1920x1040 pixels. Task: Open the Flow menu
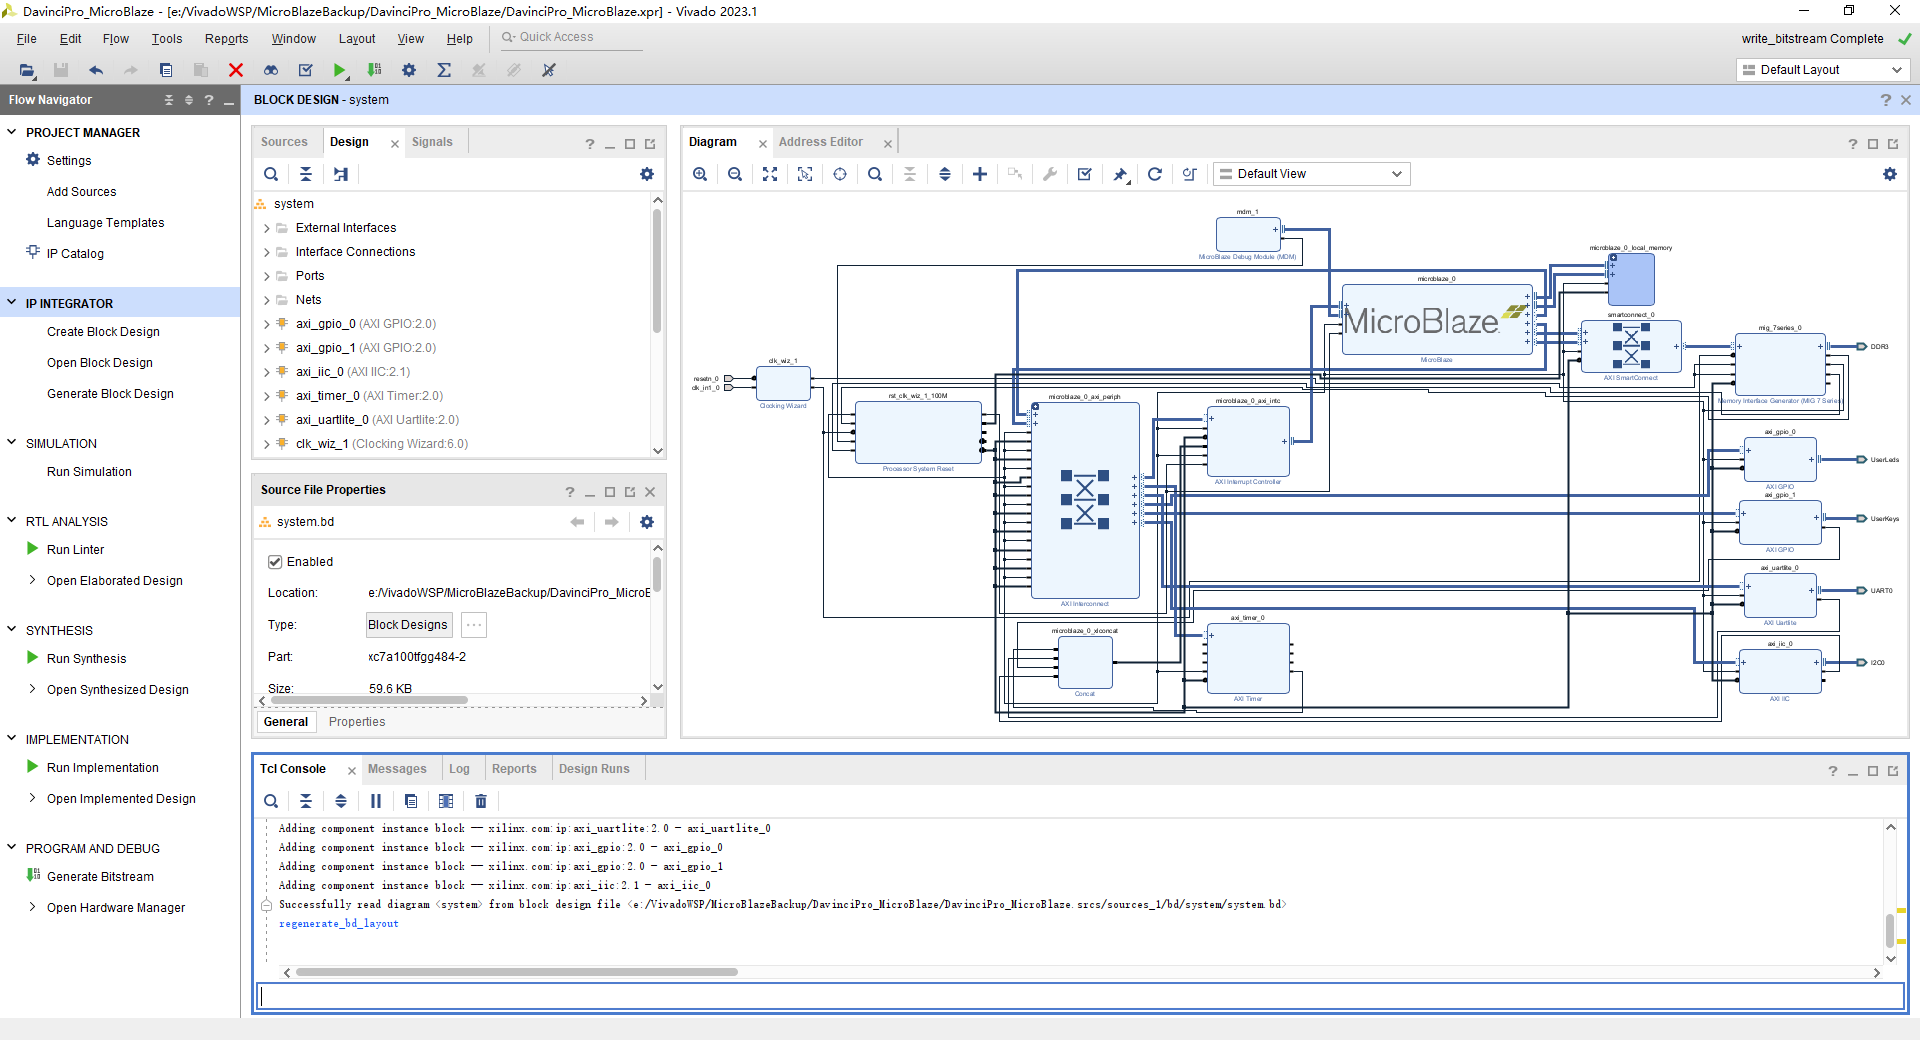click(x=116, y=39)
